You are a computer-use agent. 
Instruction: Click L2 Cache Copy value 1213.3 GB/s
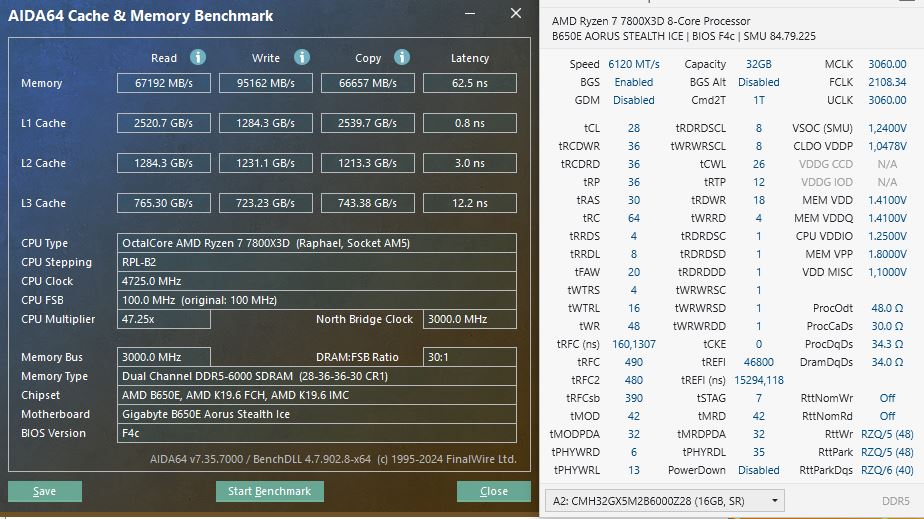point(368,163)
